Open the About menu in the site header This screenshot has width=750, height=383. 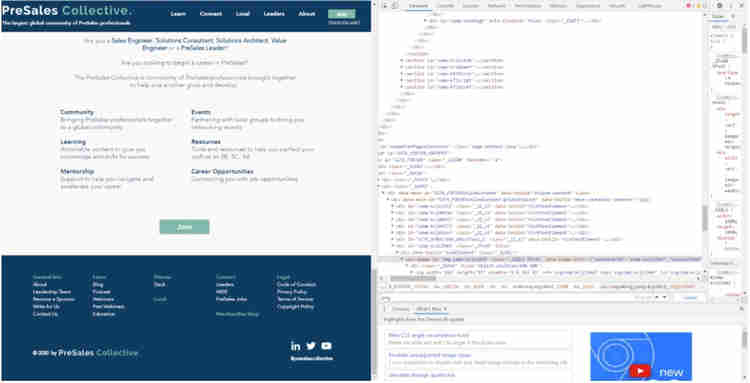tap(307, 14)
